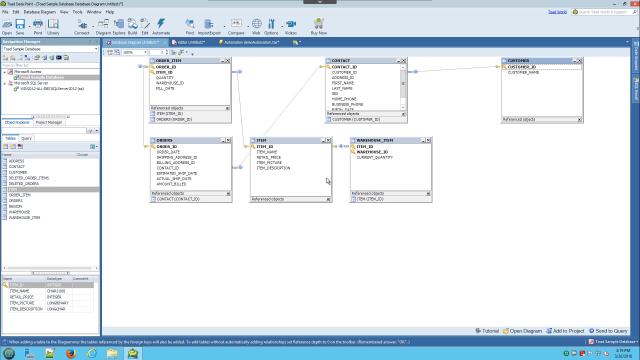This screenshot has height=360, width=640.
Task: Click the Buy Now icon
Action: (x=319, y=27)
